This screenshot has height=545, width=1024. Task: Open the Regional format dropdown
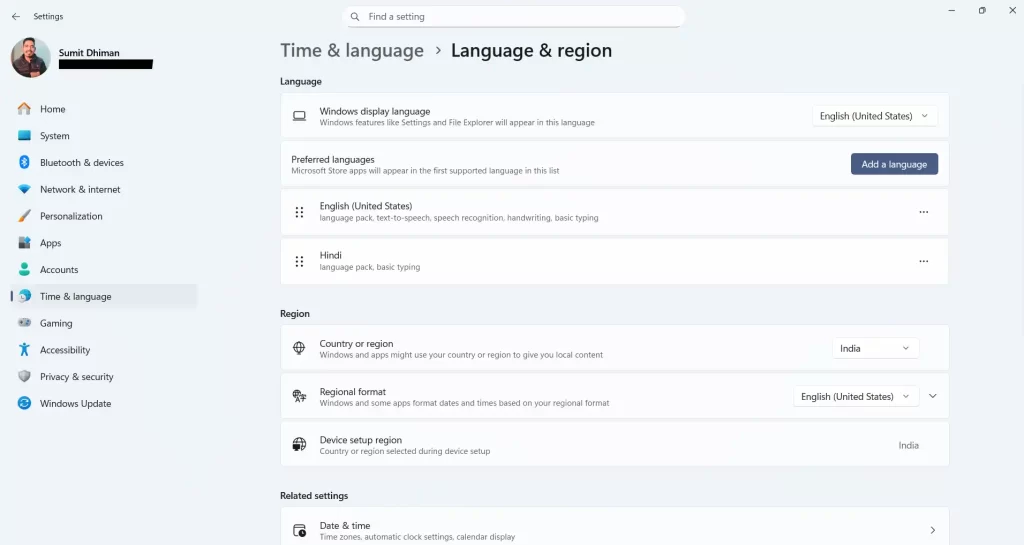pyautogui.click(x=856, y=397)
